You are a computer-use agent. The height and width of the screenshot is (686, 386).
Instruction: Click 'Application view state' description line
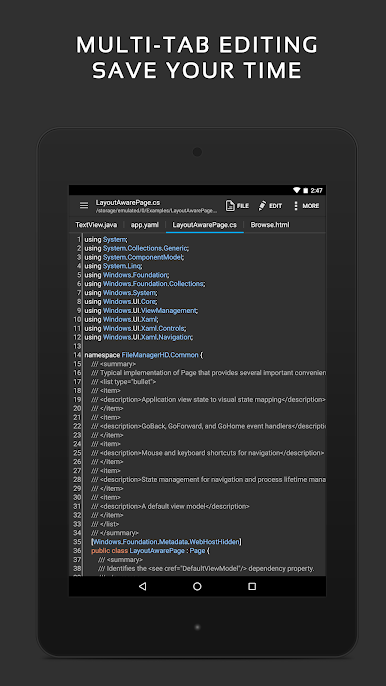click(208, 399)
